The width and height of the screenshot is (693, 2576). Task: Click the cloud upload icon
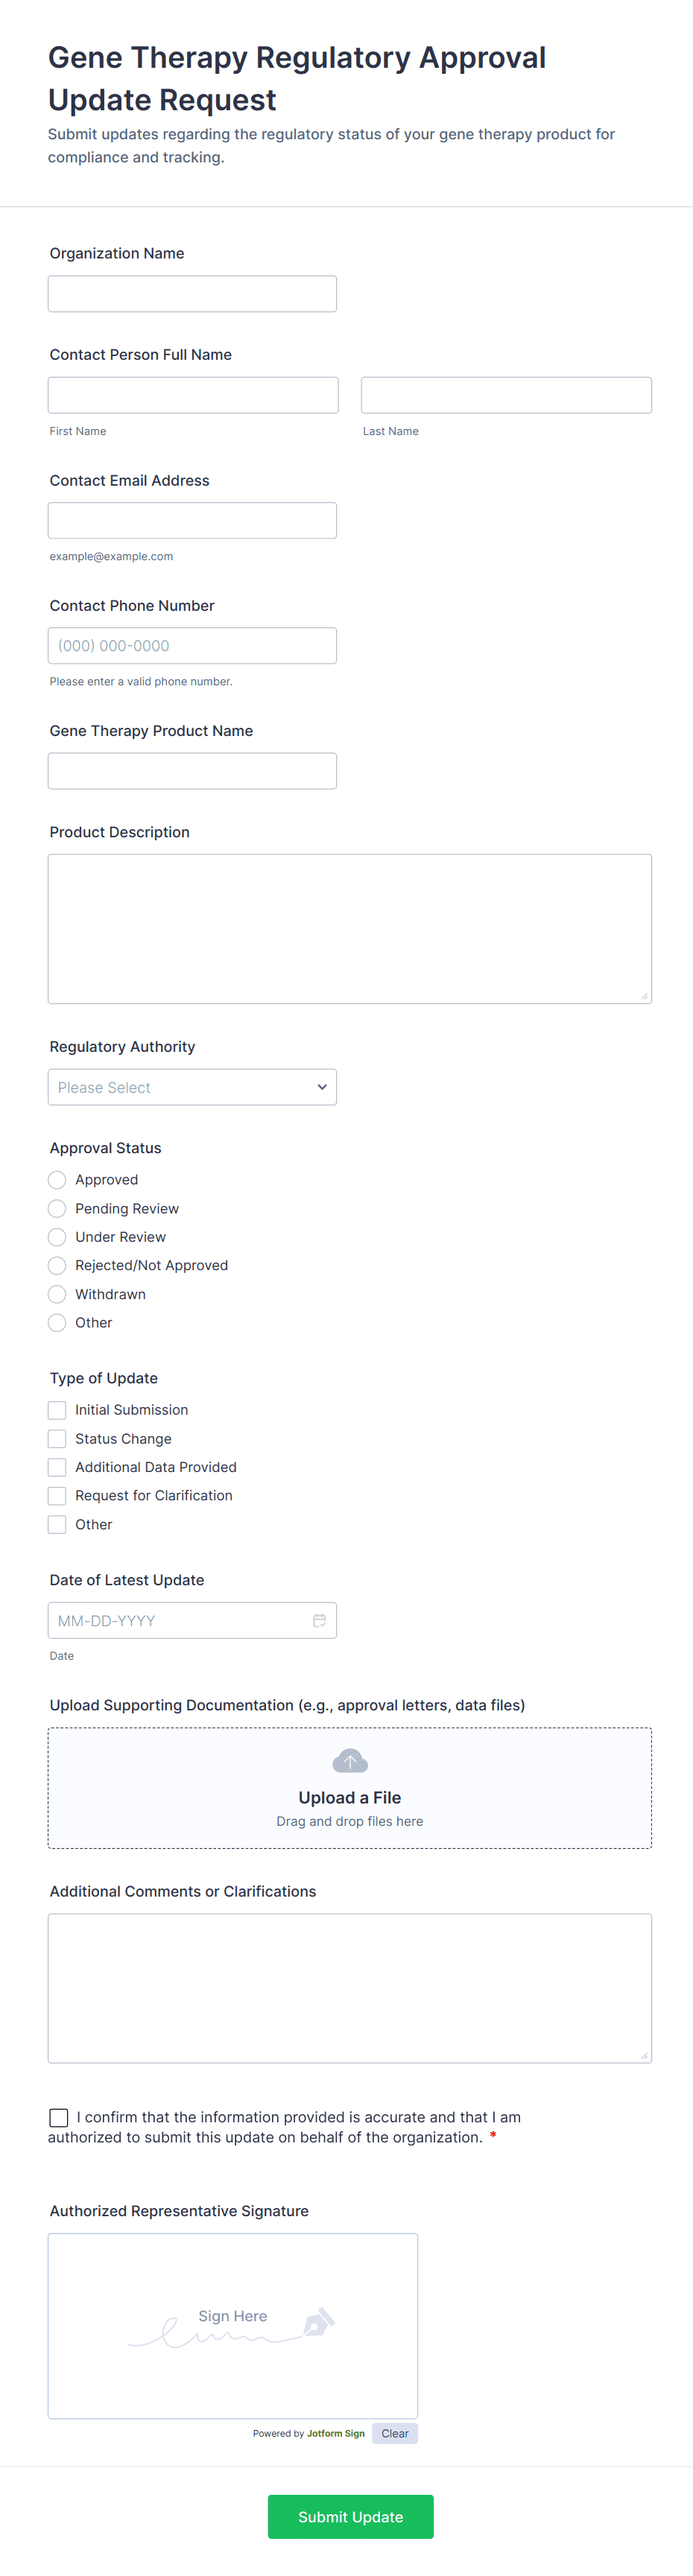pos(350,1761)
